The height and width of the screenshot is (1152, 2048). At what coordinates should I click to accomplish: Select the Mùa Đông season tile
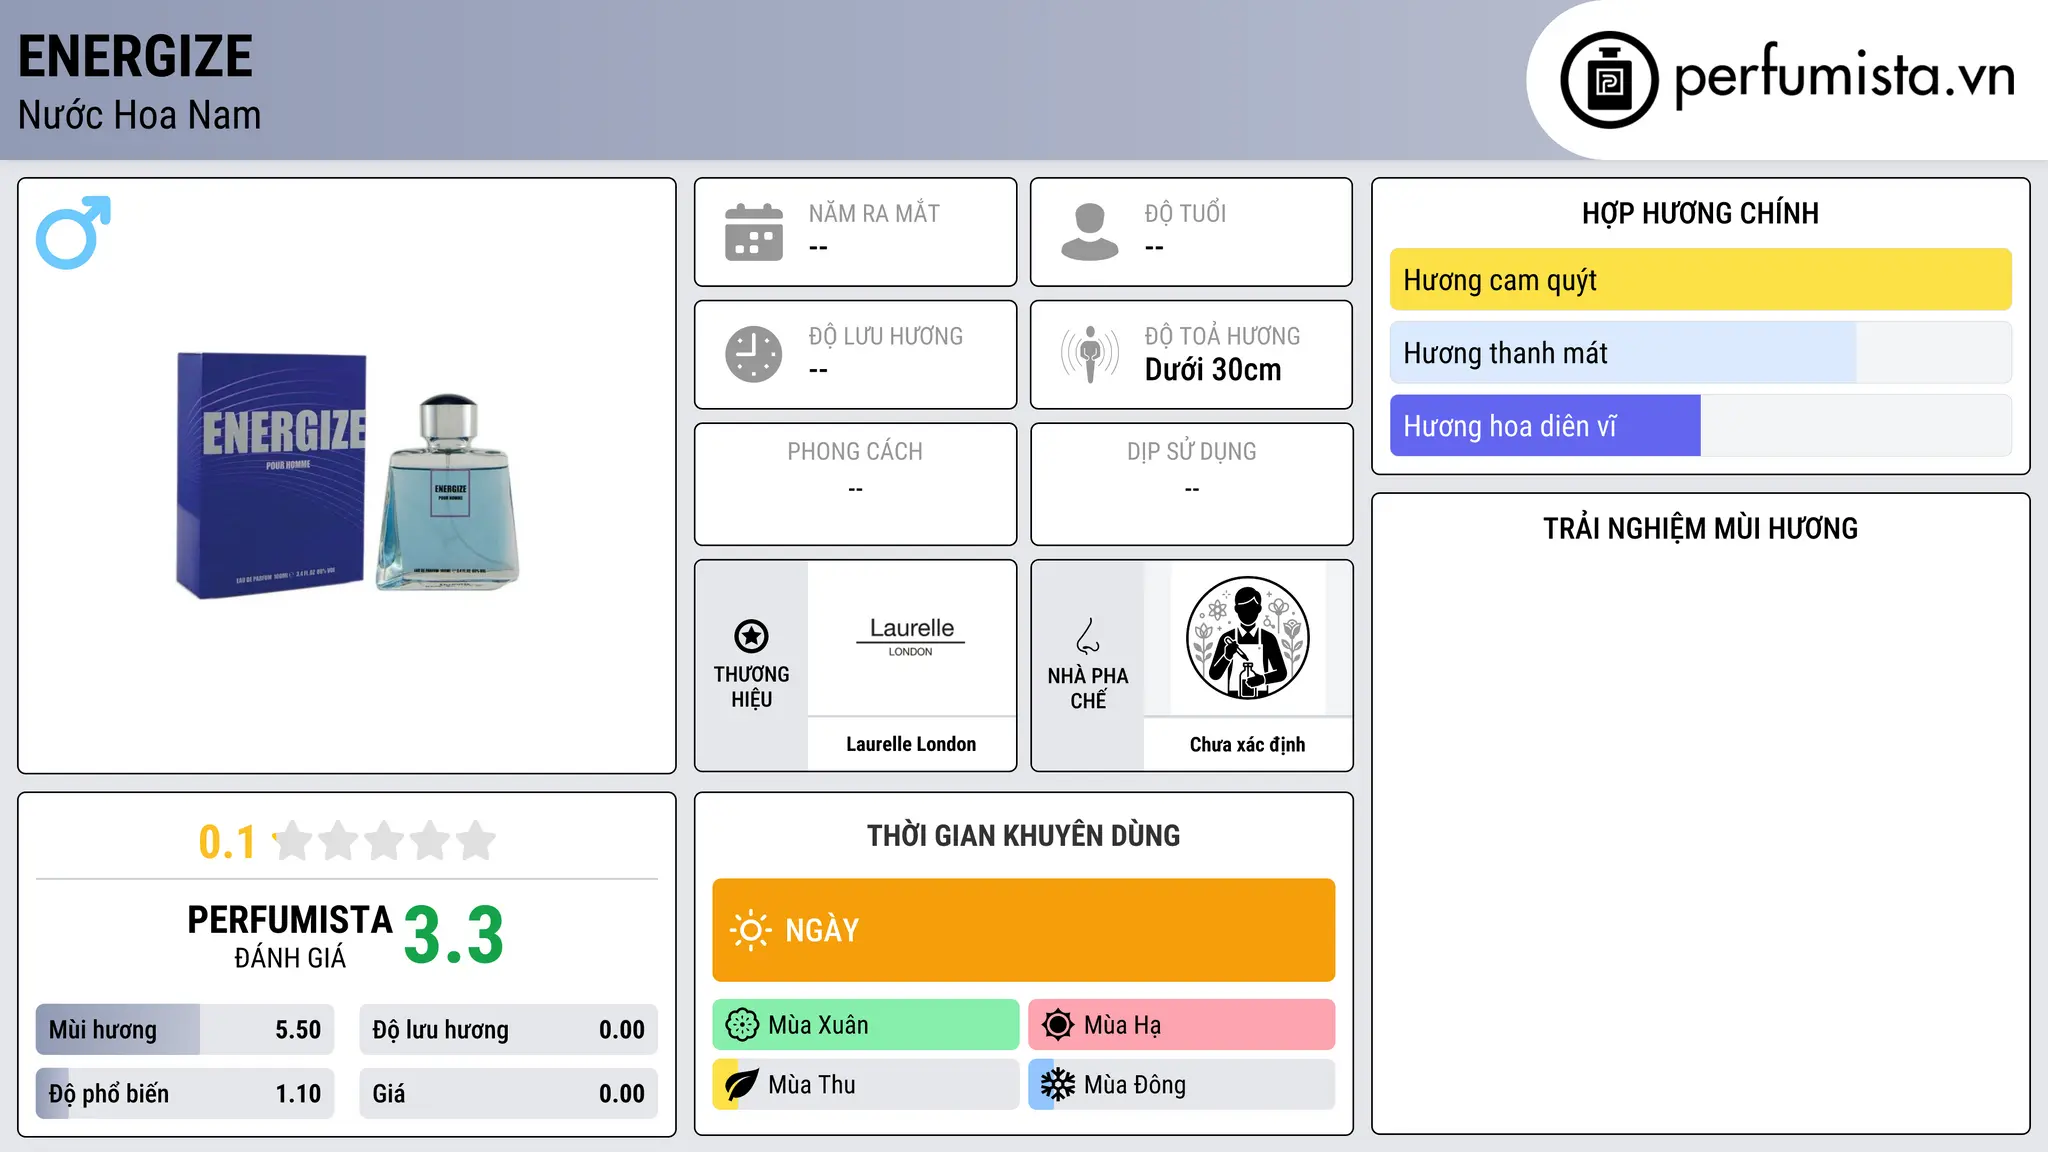(x=1182, y=1085)
